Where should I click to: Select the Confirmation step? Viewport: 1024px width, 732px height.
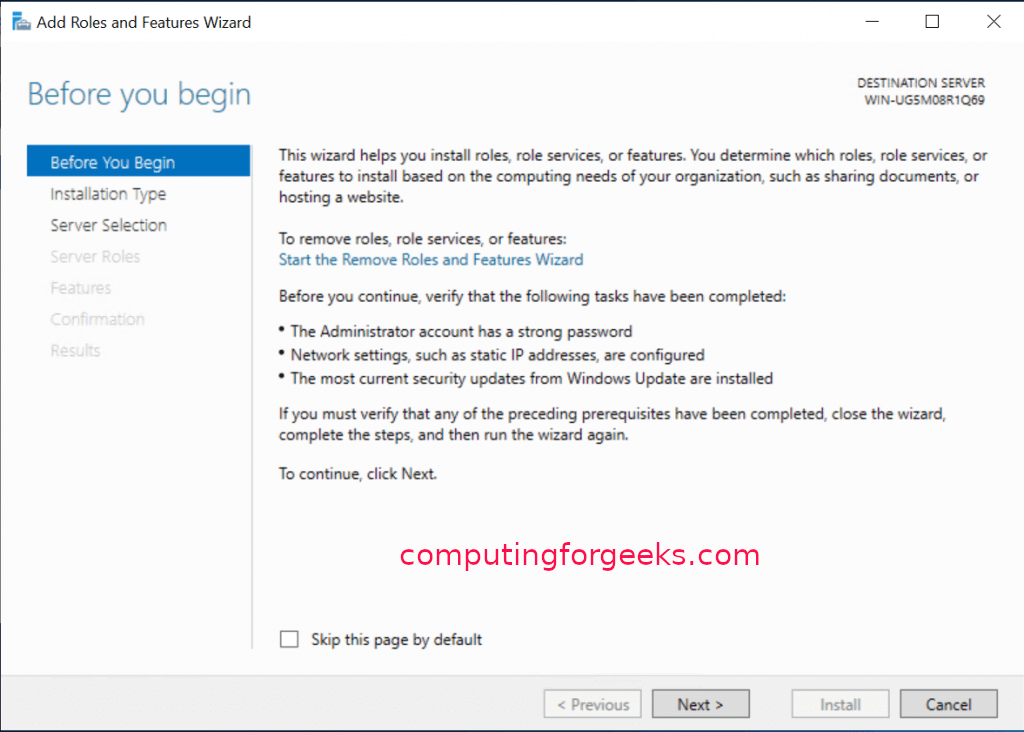pos(97,319)
